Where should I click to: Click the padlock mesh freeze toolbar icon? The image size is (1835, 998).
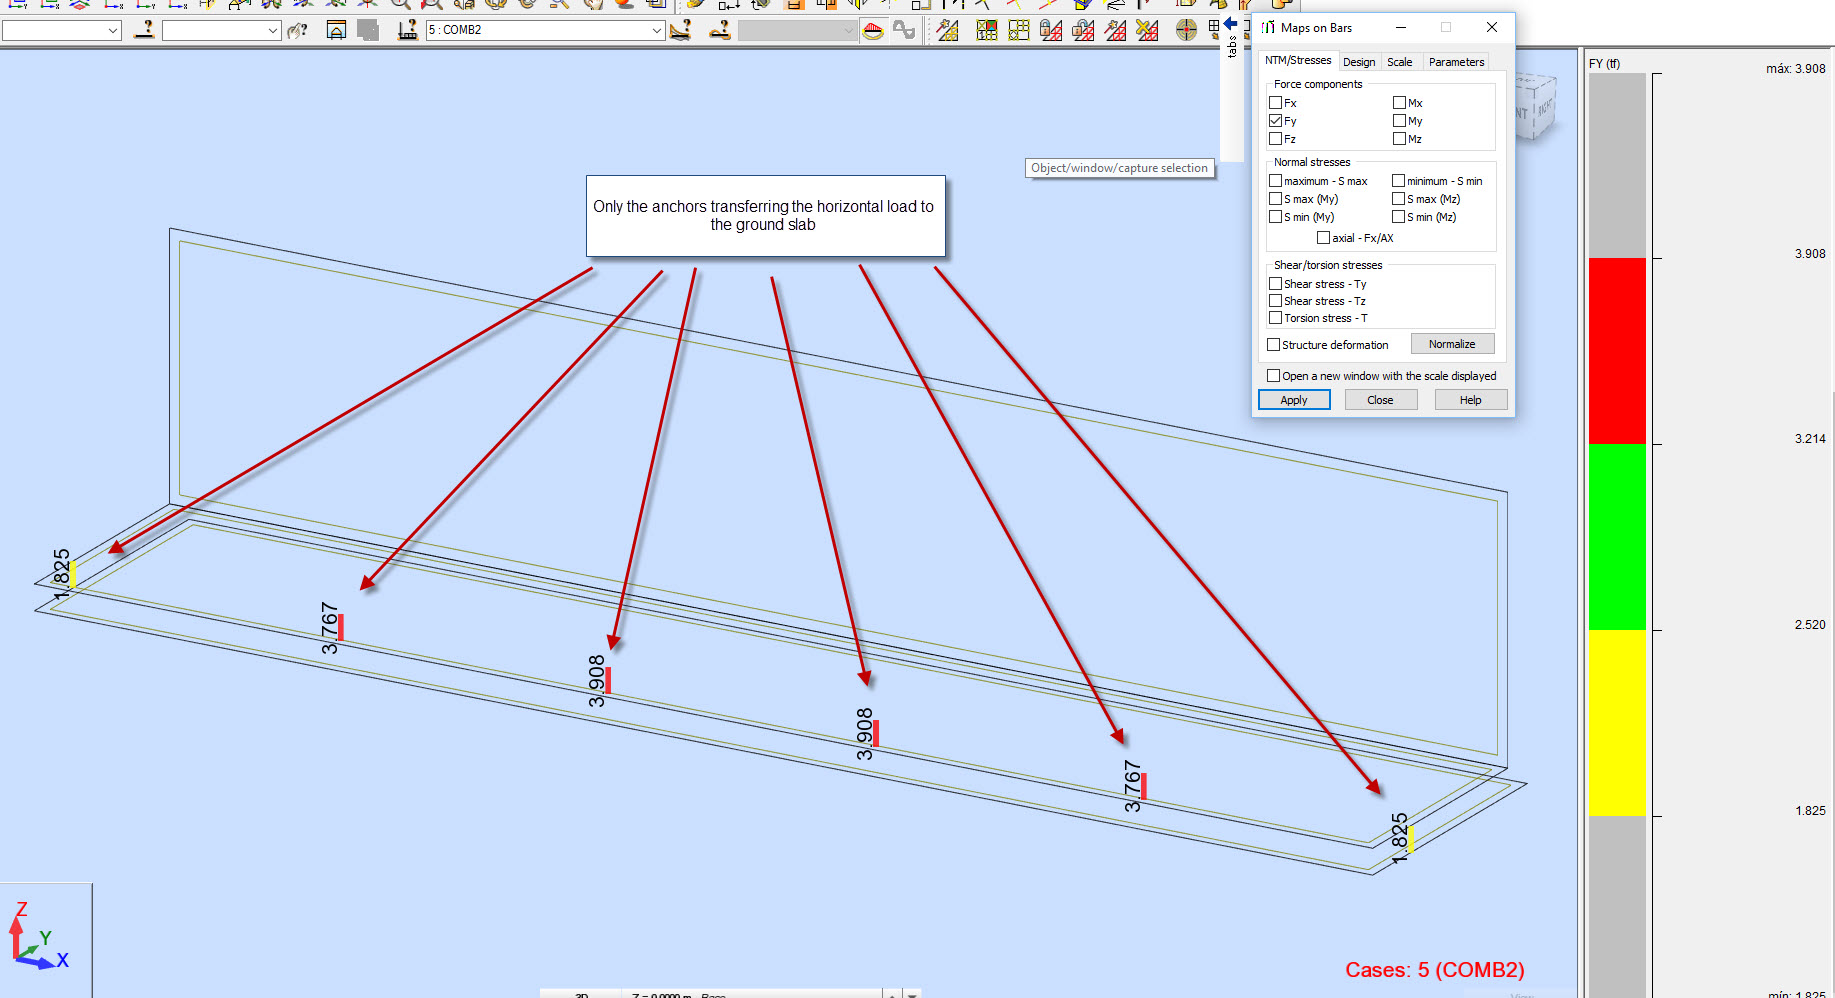[1051, 30]
